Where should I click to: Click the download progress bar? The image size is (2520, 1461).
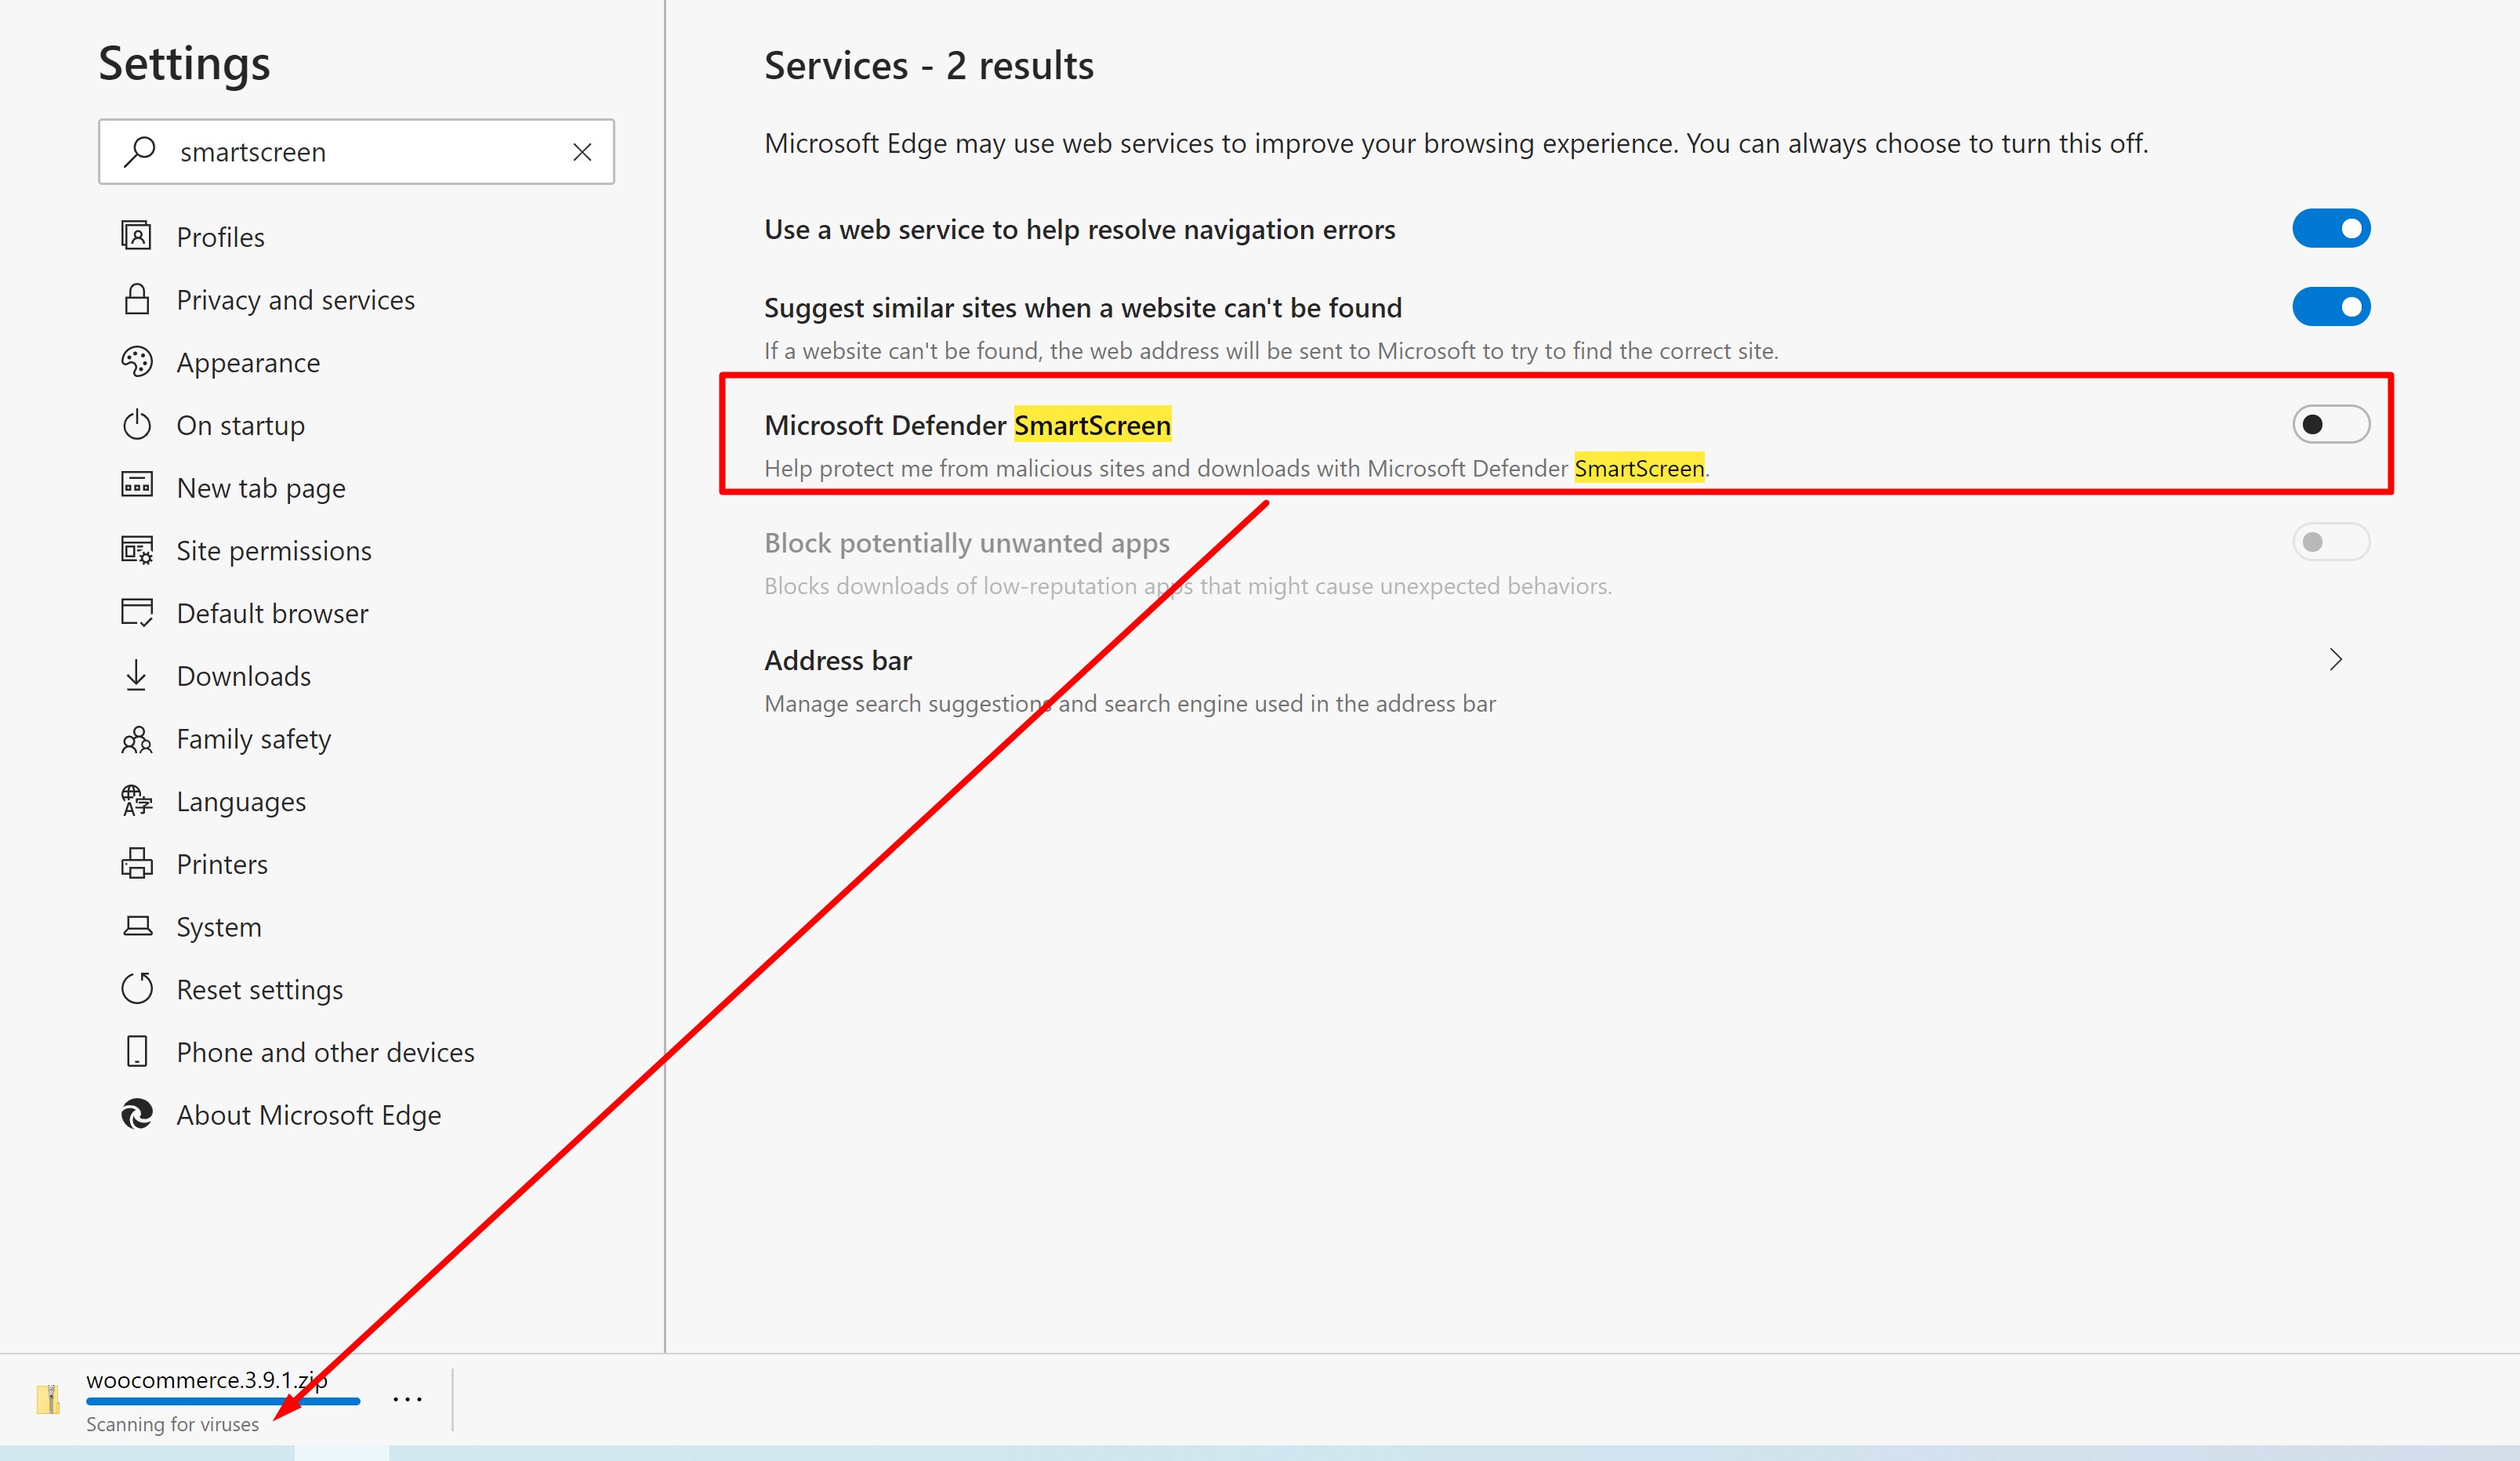point(222,1402)
